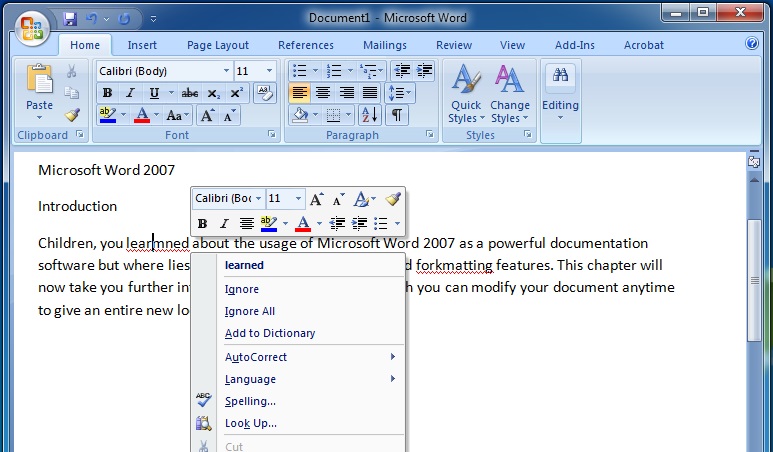Open Paragraph dialog box launcher
The width and height of the screenshot is (773, 452).
tap(429, 134)
